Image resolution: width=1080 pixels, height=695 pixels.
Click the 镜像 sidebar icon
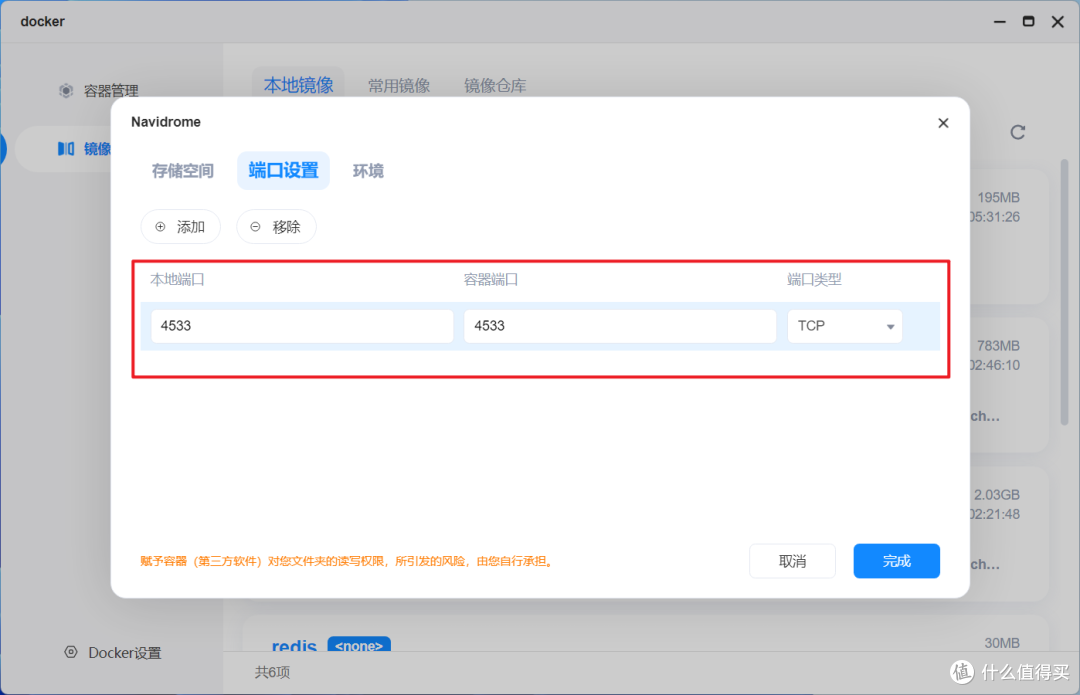tap(65, 149)
